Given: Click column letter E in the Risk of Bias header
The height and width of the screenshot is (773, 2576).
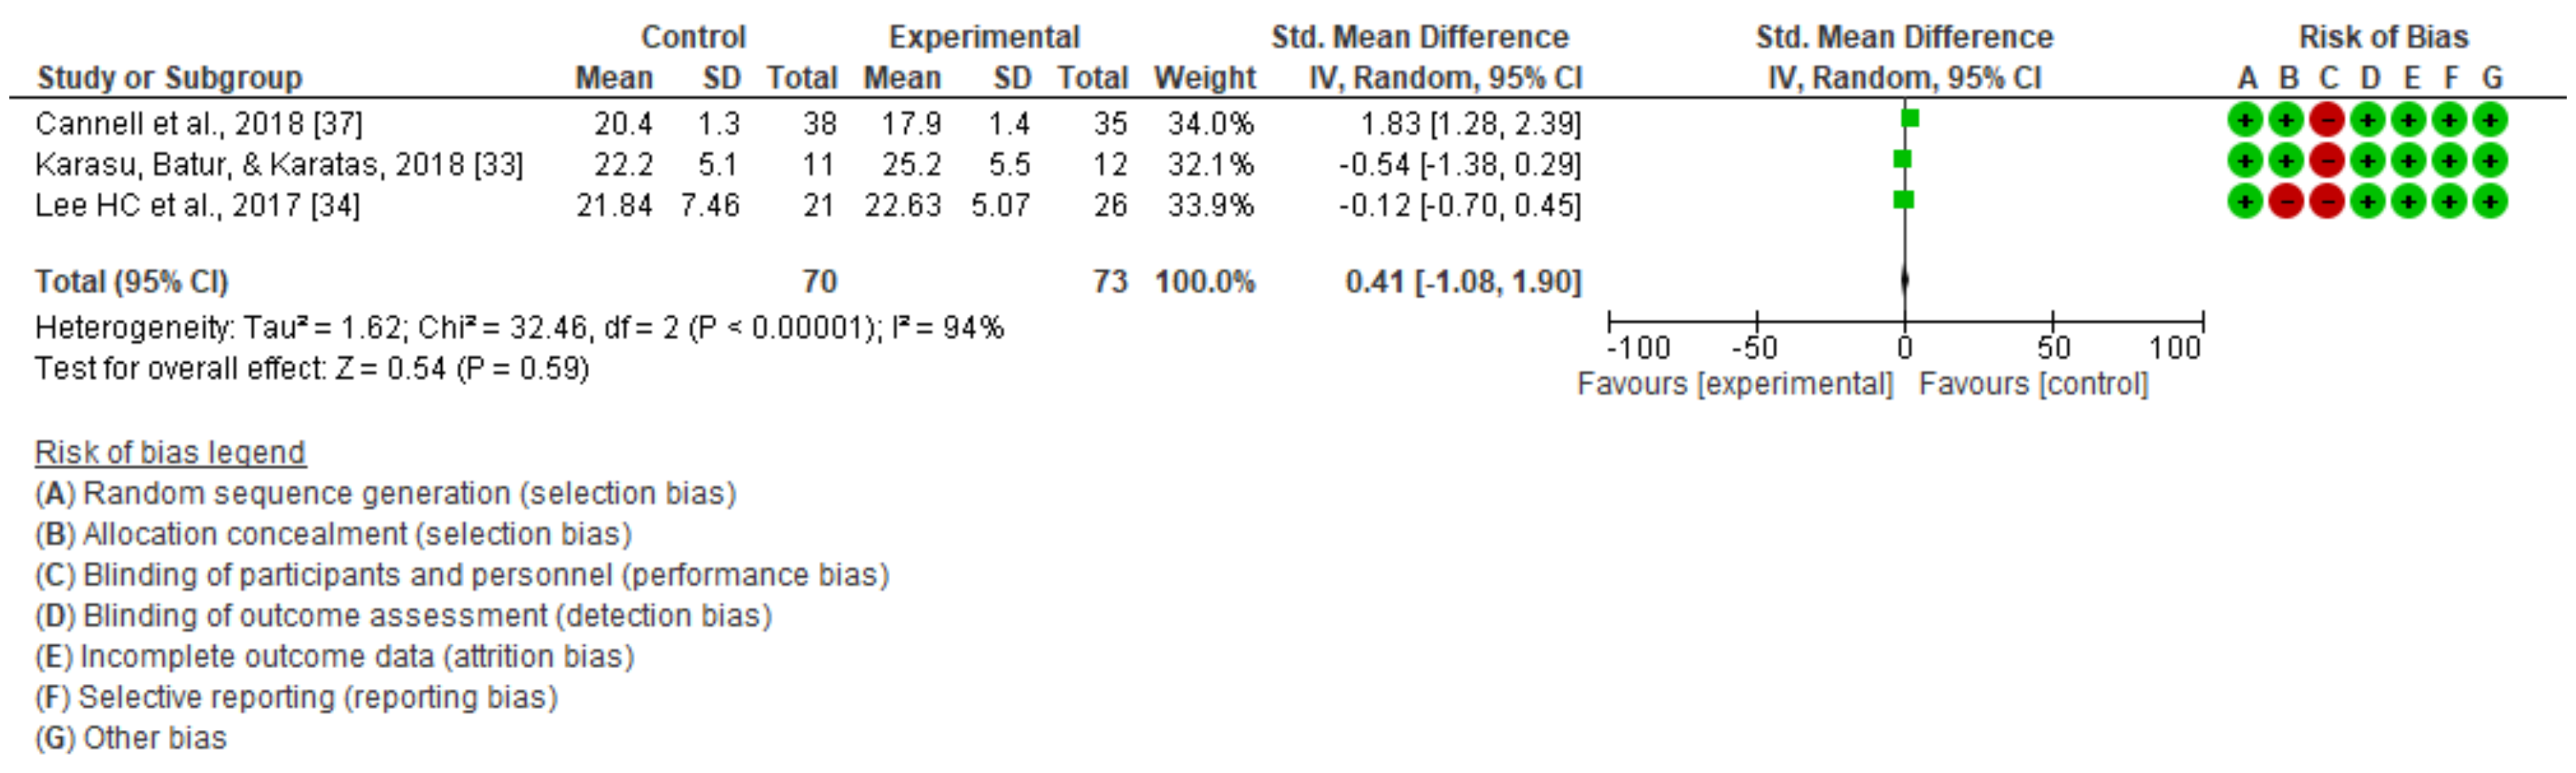Looking at the screenshot, I should tap(2410, 78).
